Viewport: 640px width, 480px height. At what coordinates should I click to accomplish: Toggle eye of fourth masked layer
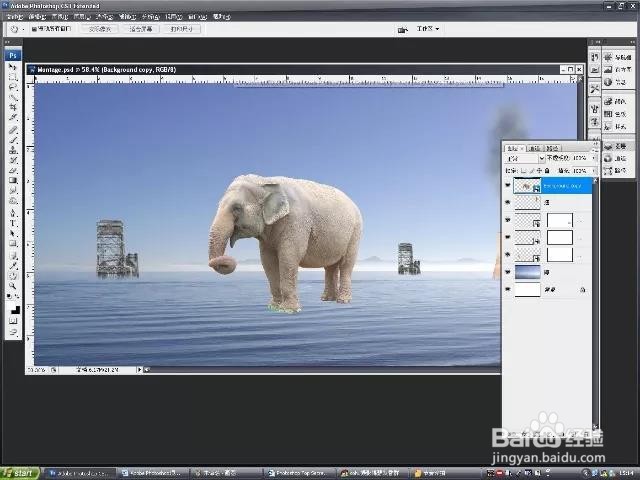pyautogui.click(x=508, y=237)
